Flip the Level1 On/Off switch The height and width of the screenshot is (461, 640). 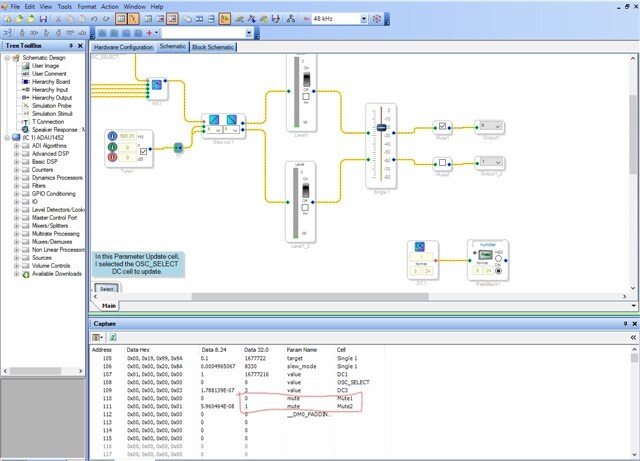coord(306,79)
